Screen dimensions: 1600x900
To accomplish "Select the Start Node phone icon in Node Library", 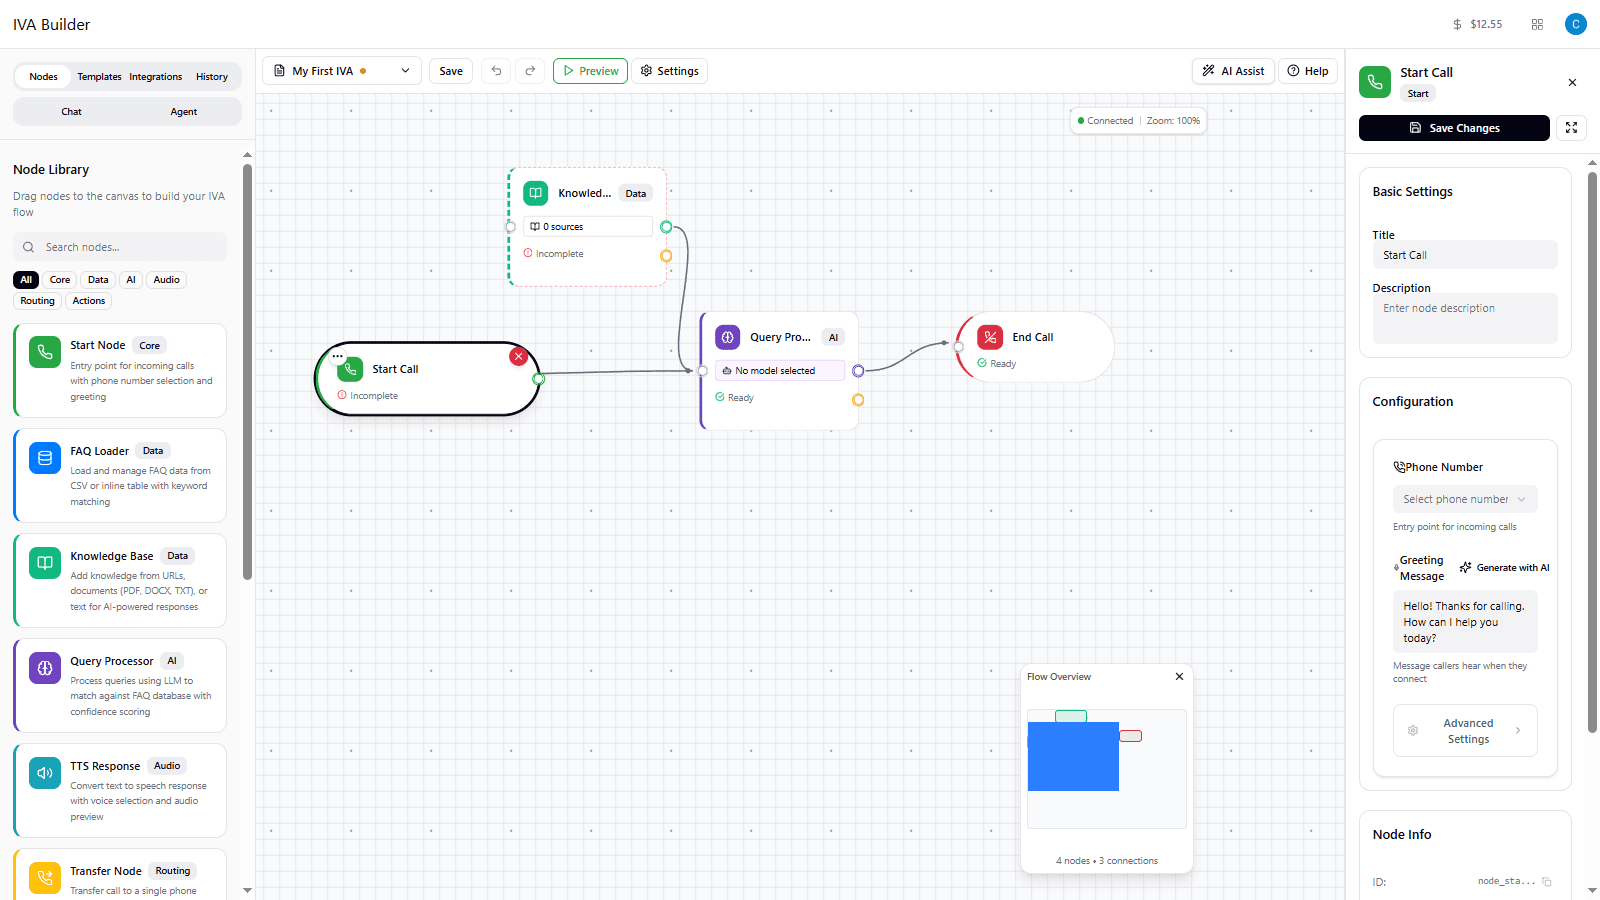I will coord(44,351).
